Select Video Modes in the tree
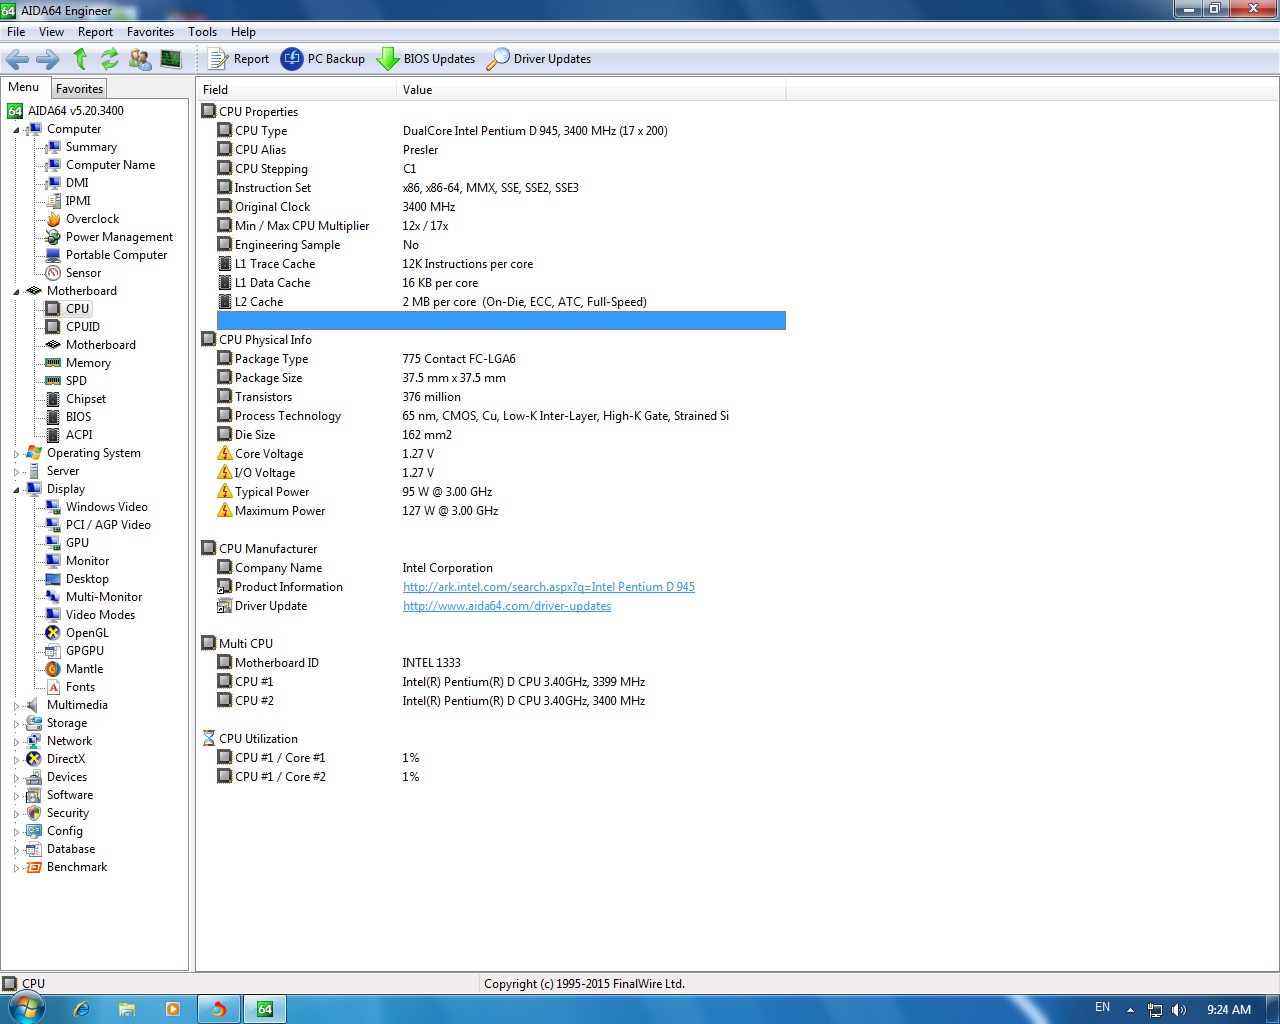The width and height of the screenshot is (1280, 1024). [100, 615]
